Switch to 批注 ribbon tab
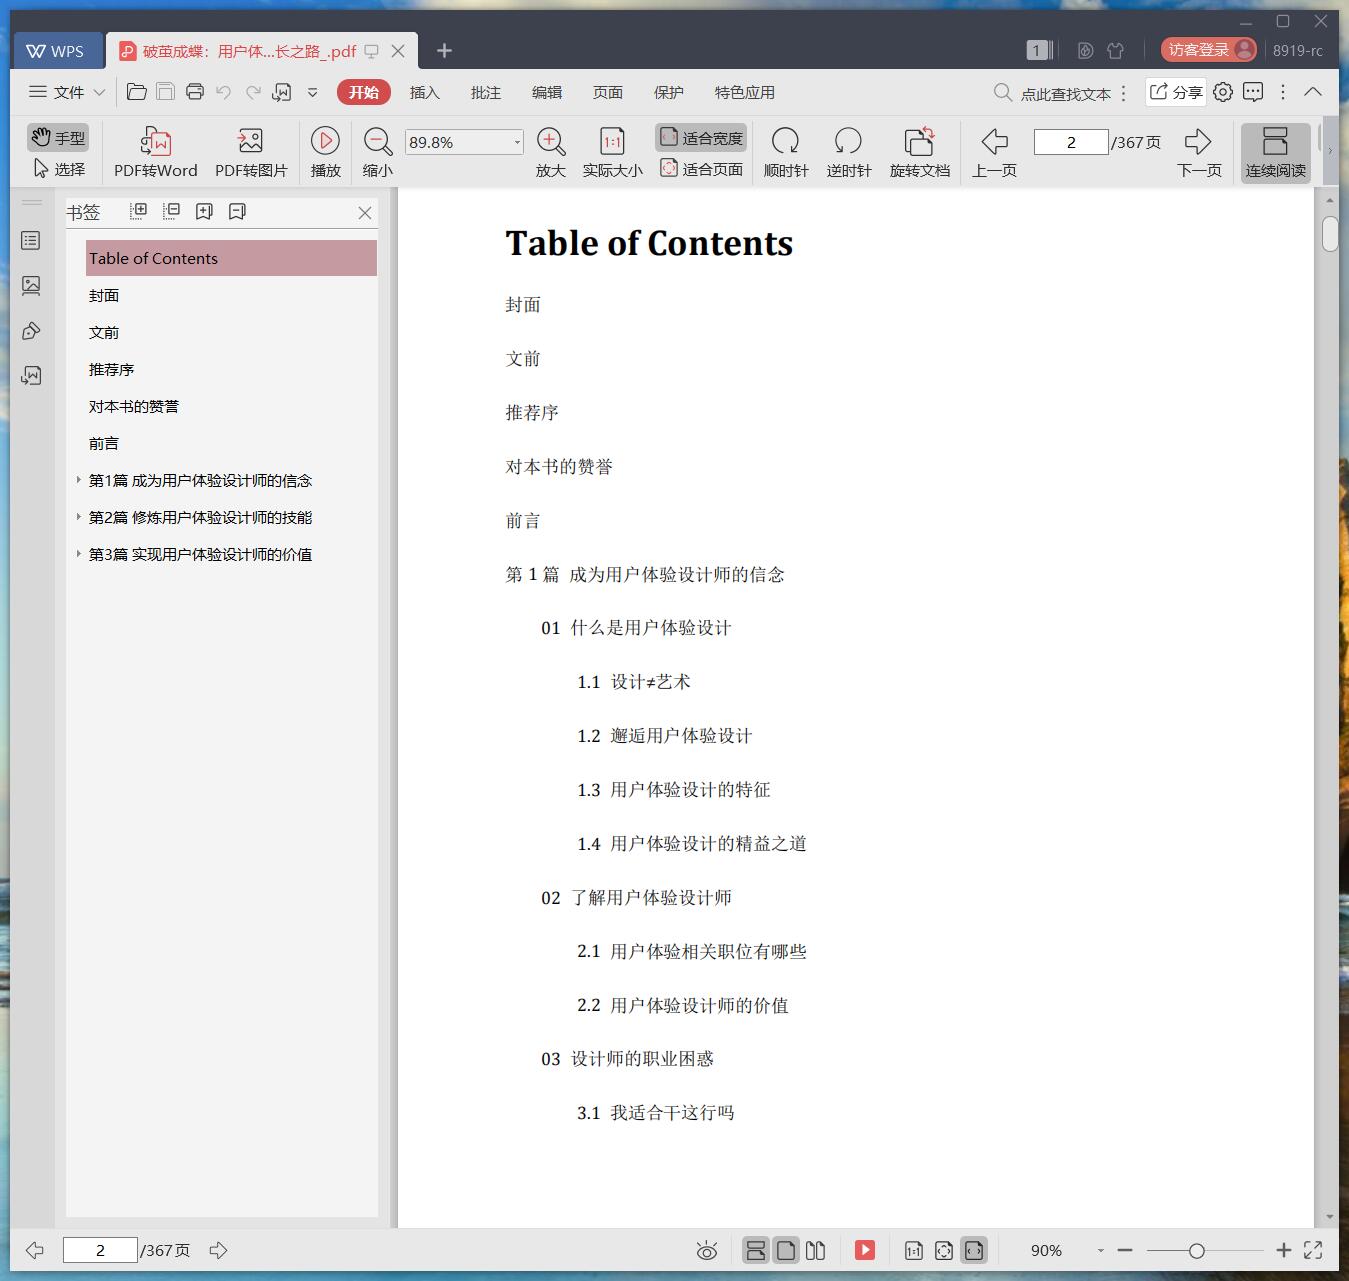 [x=485, y=92]
